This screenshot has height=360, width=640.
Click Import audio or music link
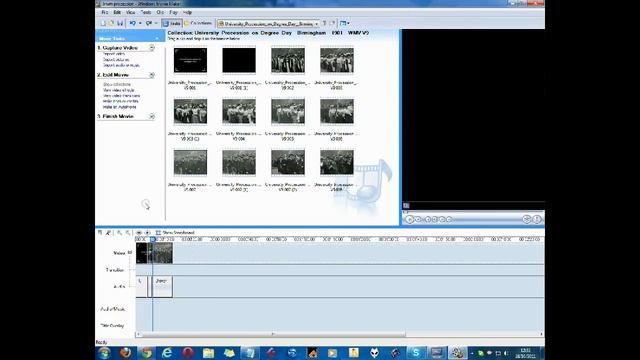point(121,65)
